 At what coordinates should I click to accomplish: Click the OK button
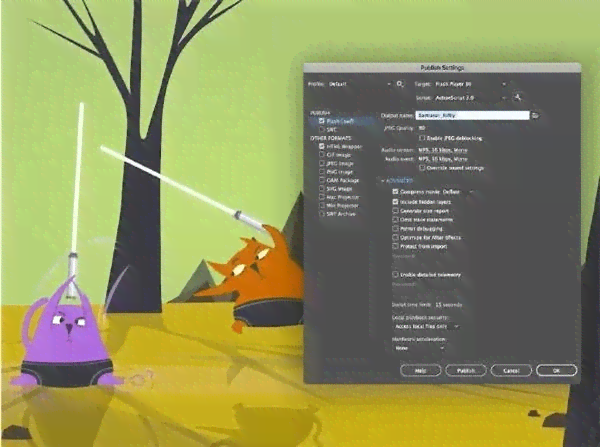[x=556, y=370]
